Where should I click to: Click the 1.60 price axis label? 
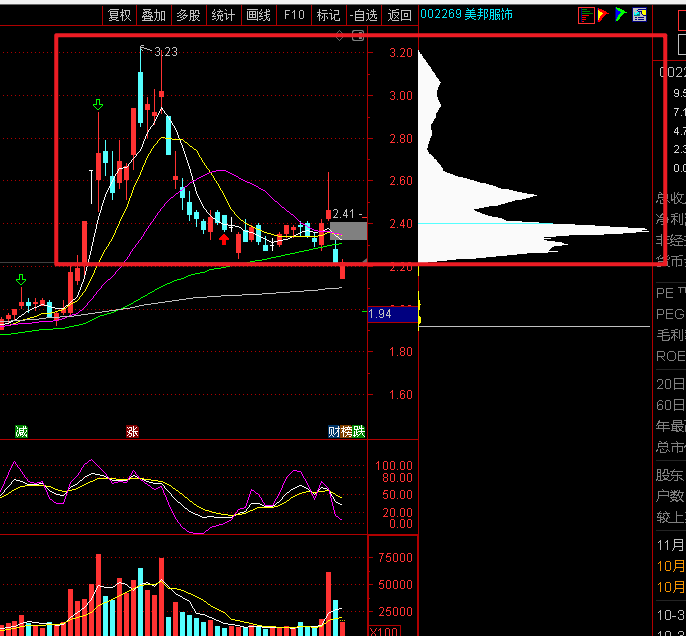(x=401, y=395)
